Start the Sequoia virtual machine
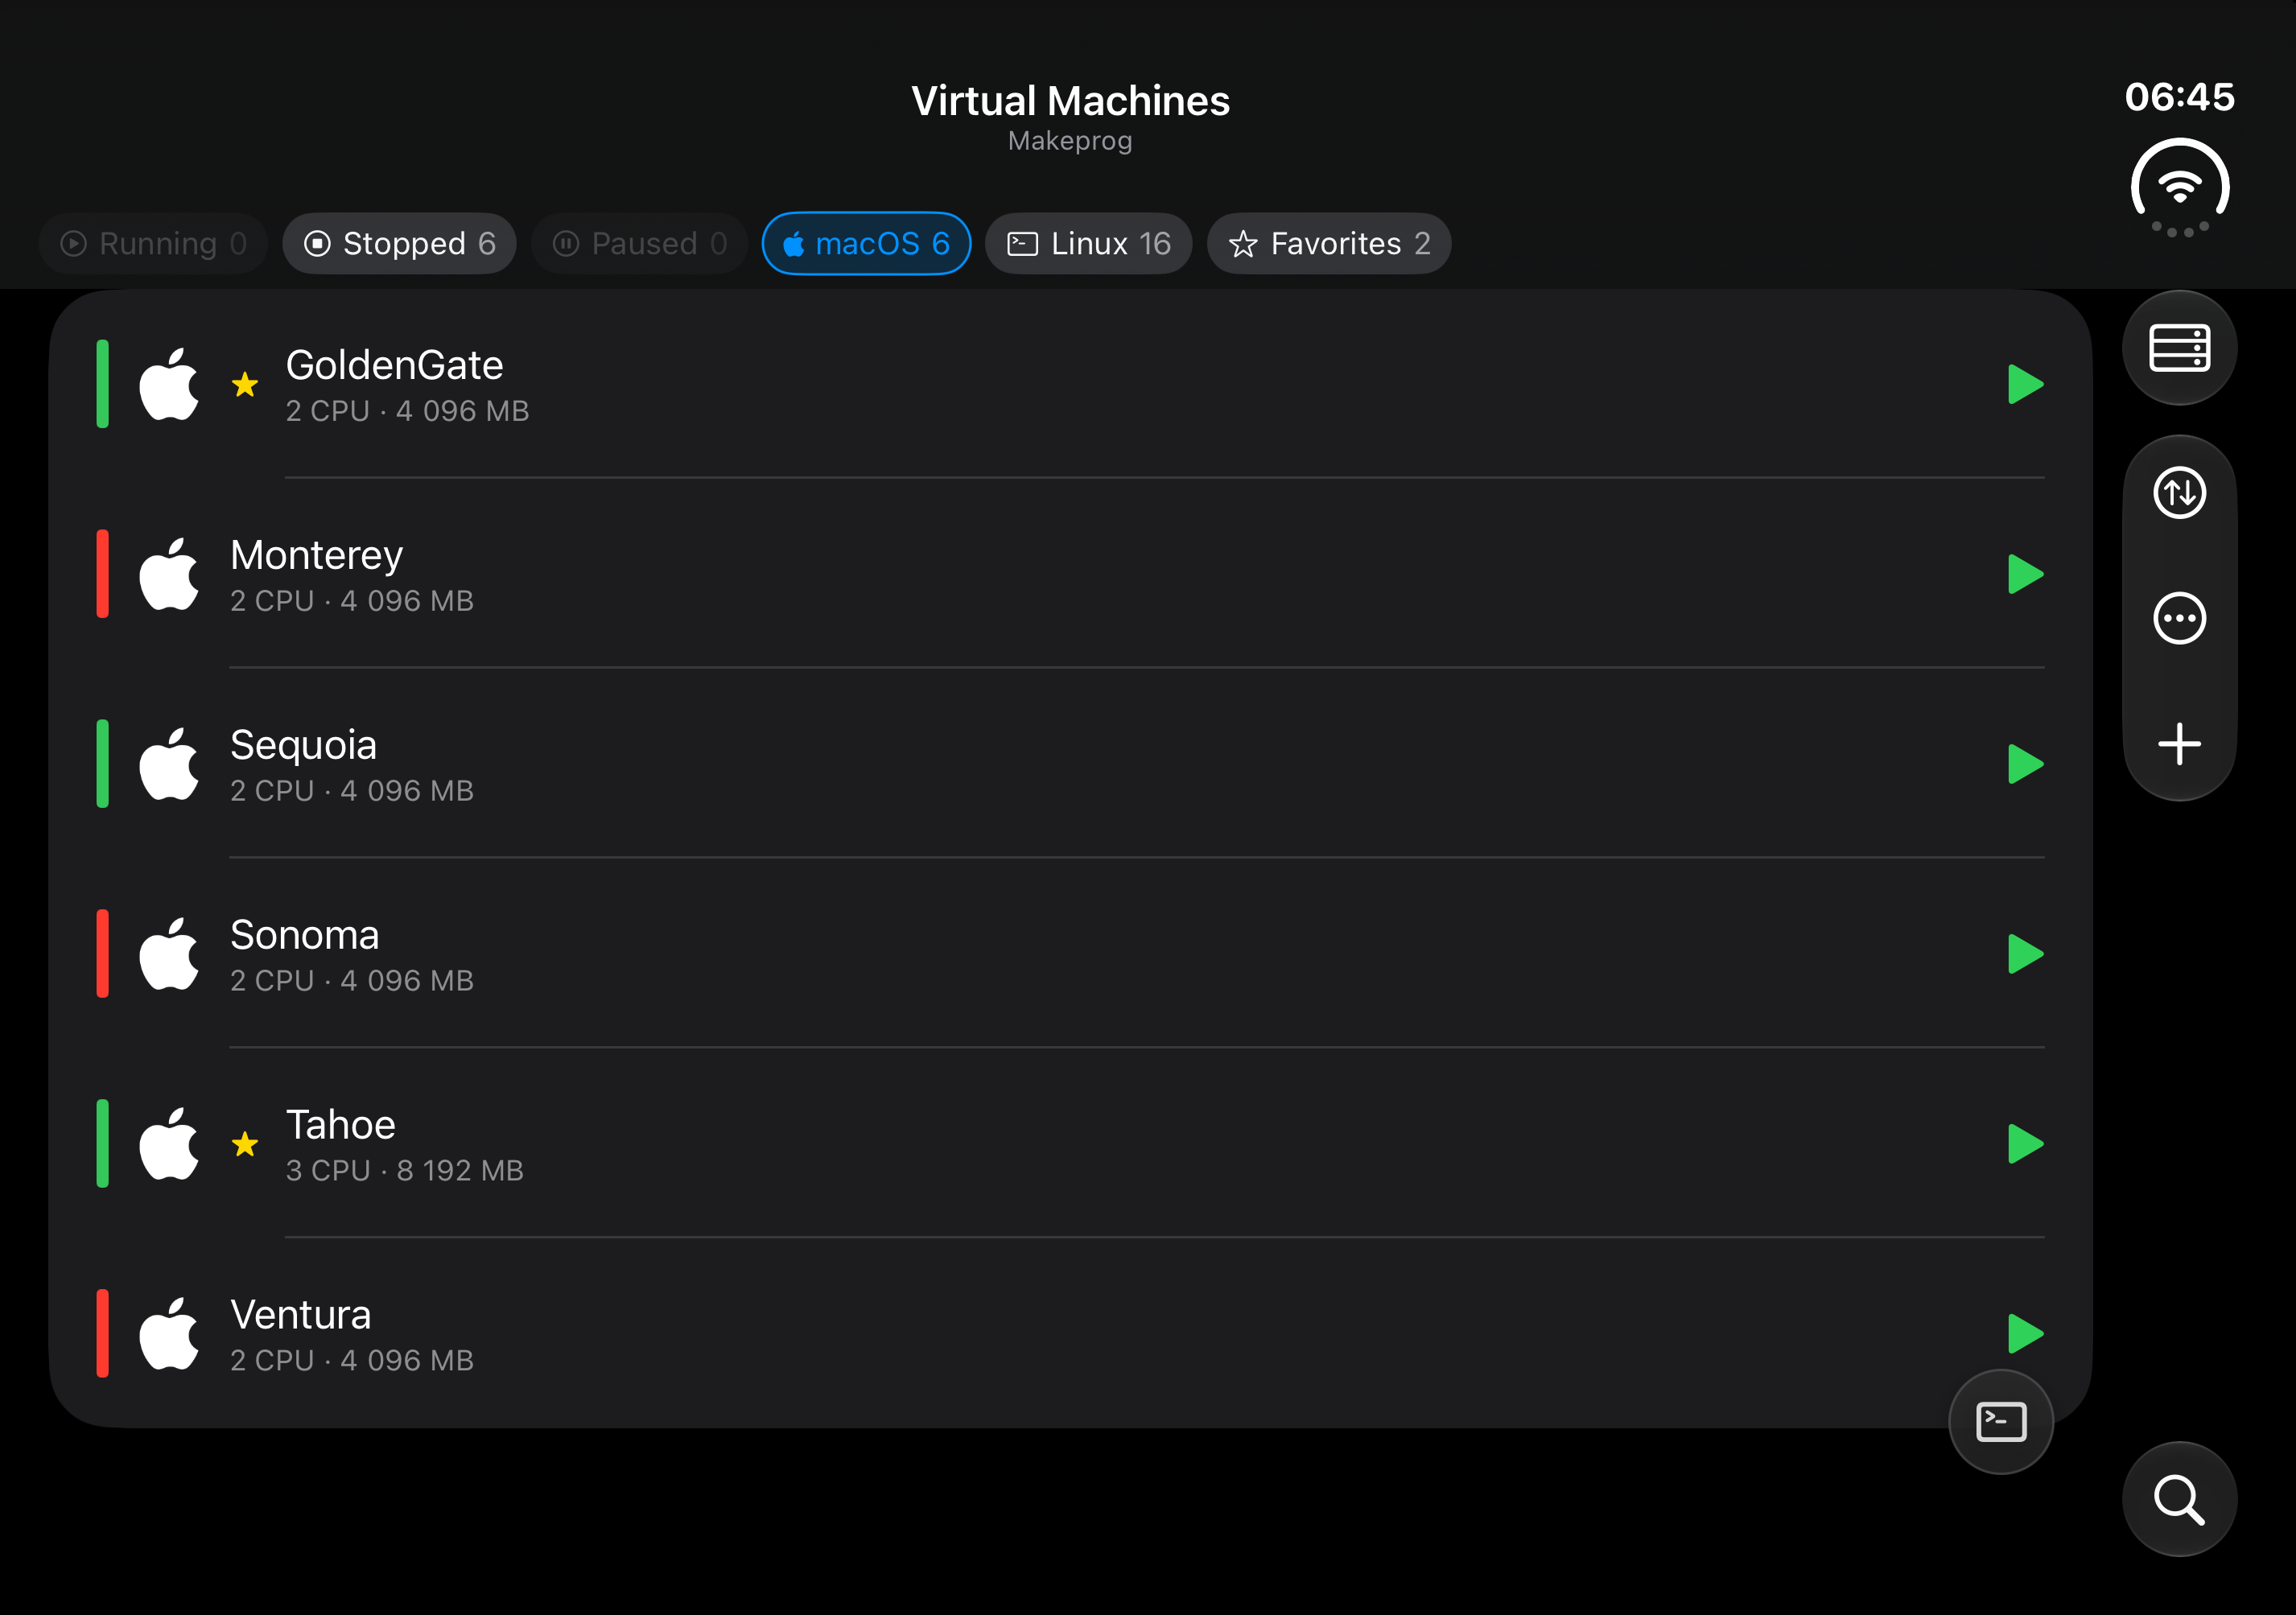Screen dimensions: 2296x1615 (2025, 764)
